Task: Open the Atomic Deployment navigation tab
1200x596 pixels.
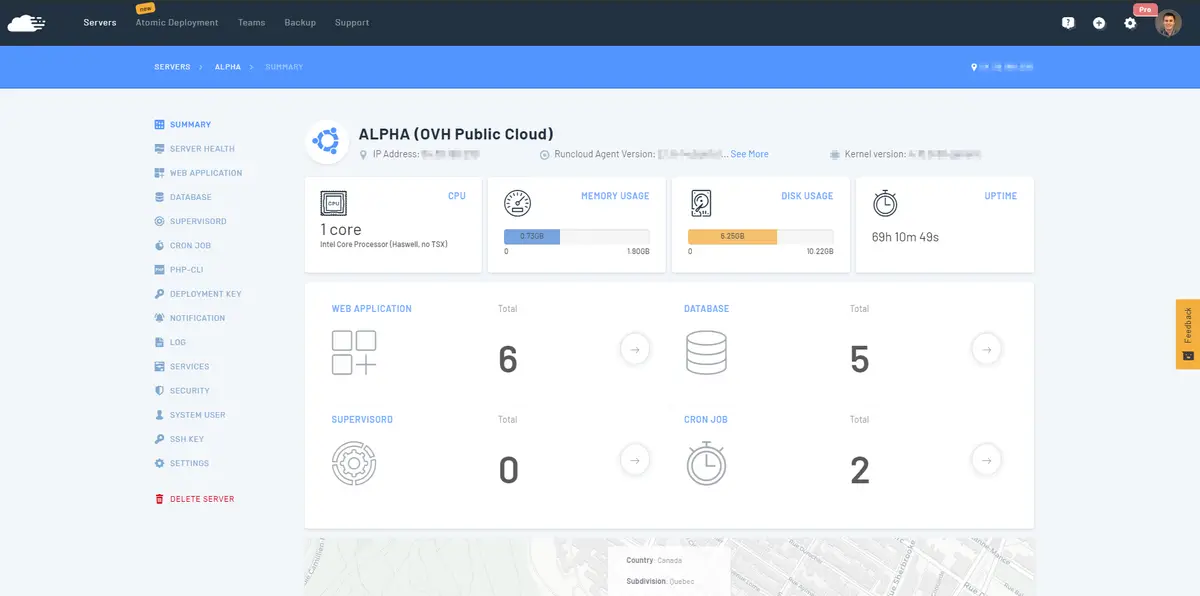Action: (x=177, y=23)
